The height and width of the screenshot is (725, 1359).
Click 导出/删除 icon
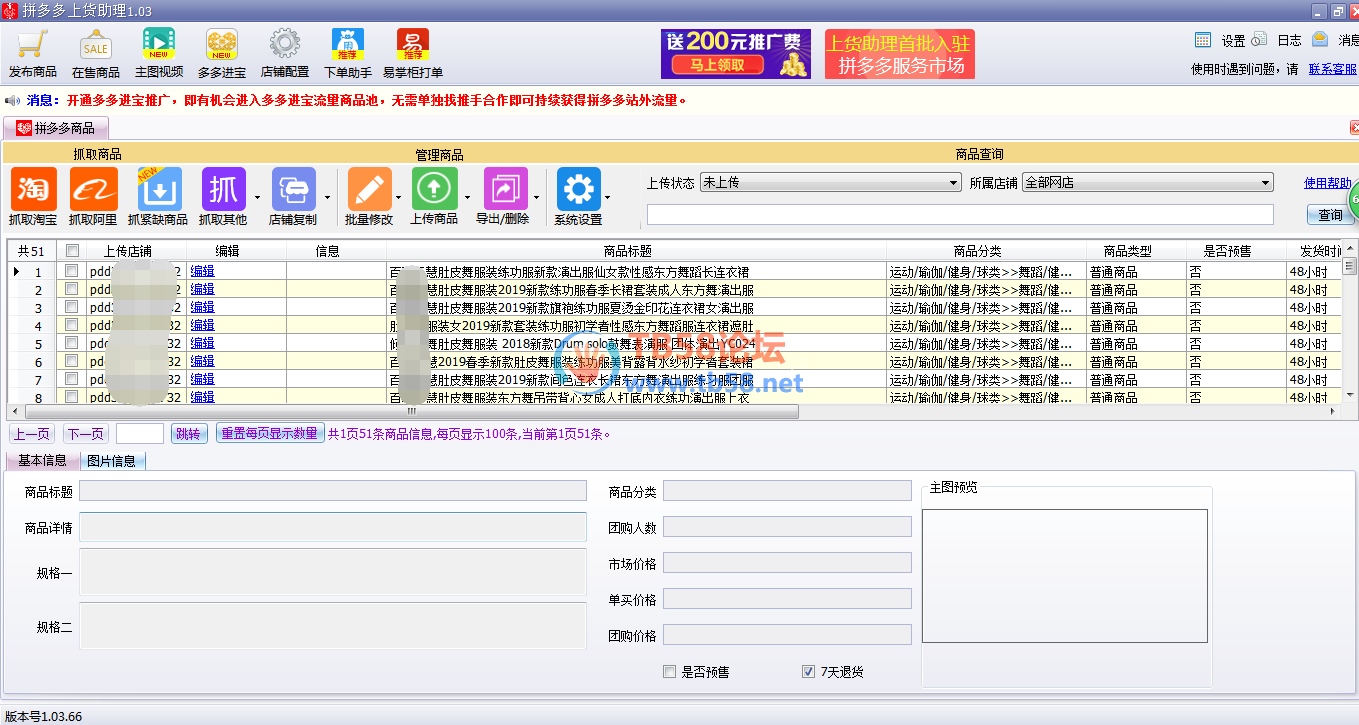505,188
